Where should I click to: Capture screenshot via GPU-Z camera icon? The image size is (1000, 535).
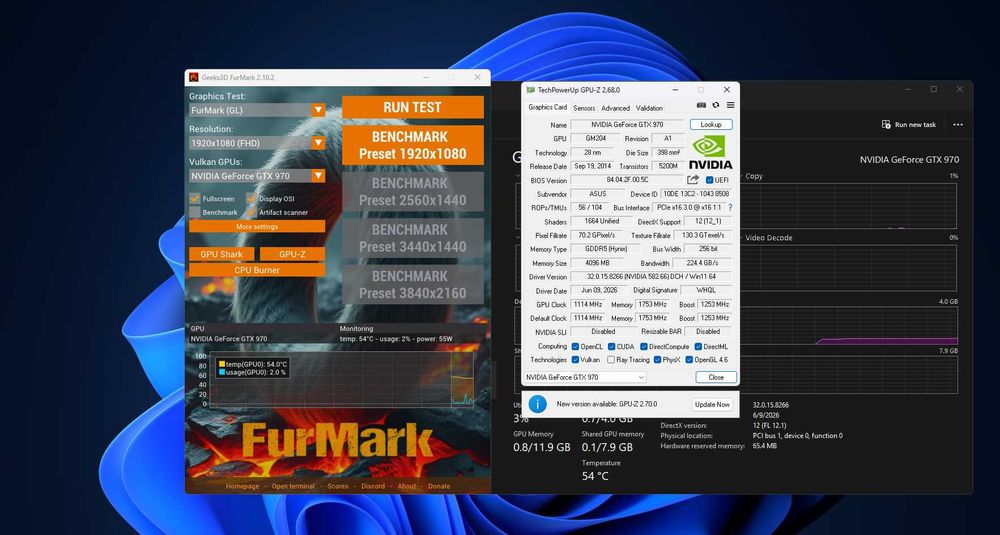(x=702, y=105)
